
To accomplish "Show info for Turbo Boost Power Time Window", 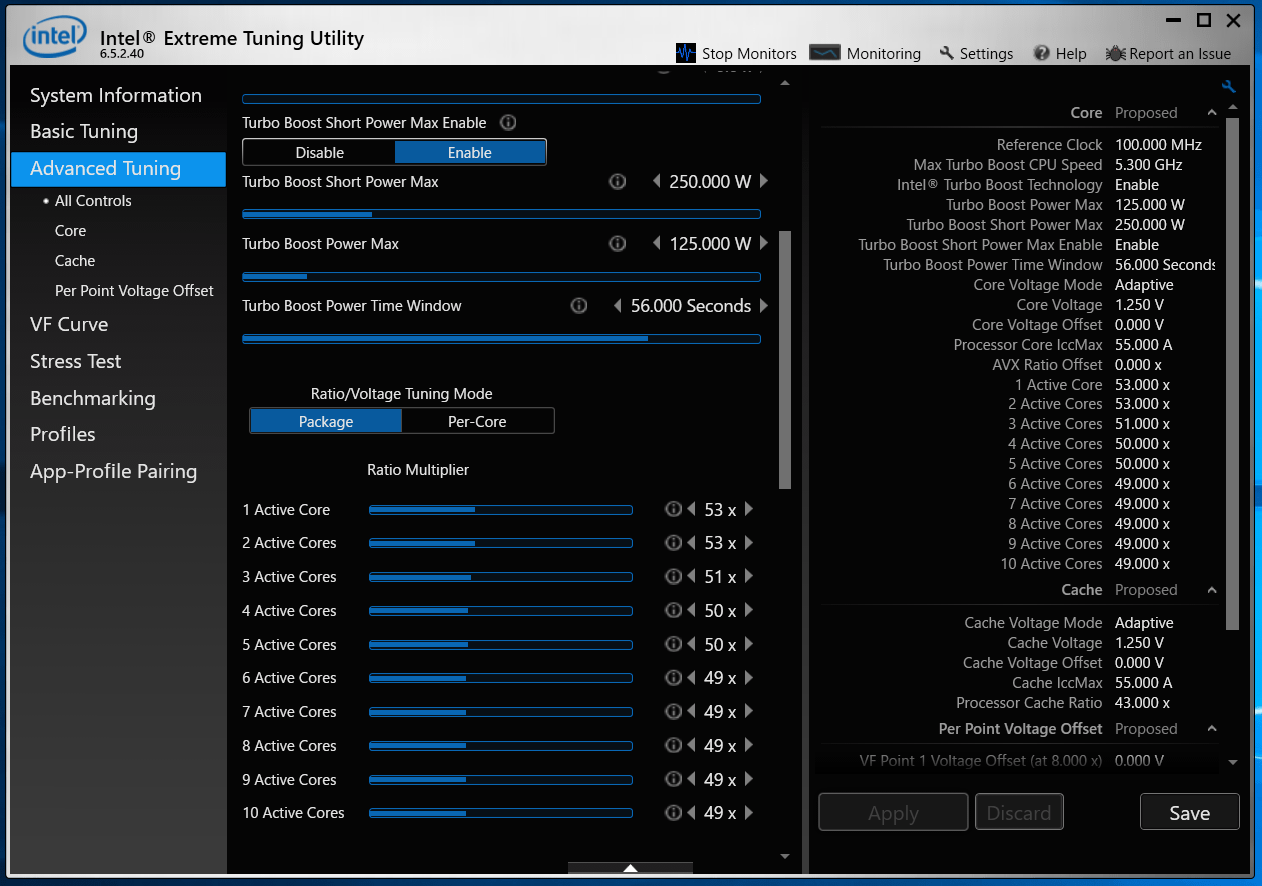I will click(579, 306).
